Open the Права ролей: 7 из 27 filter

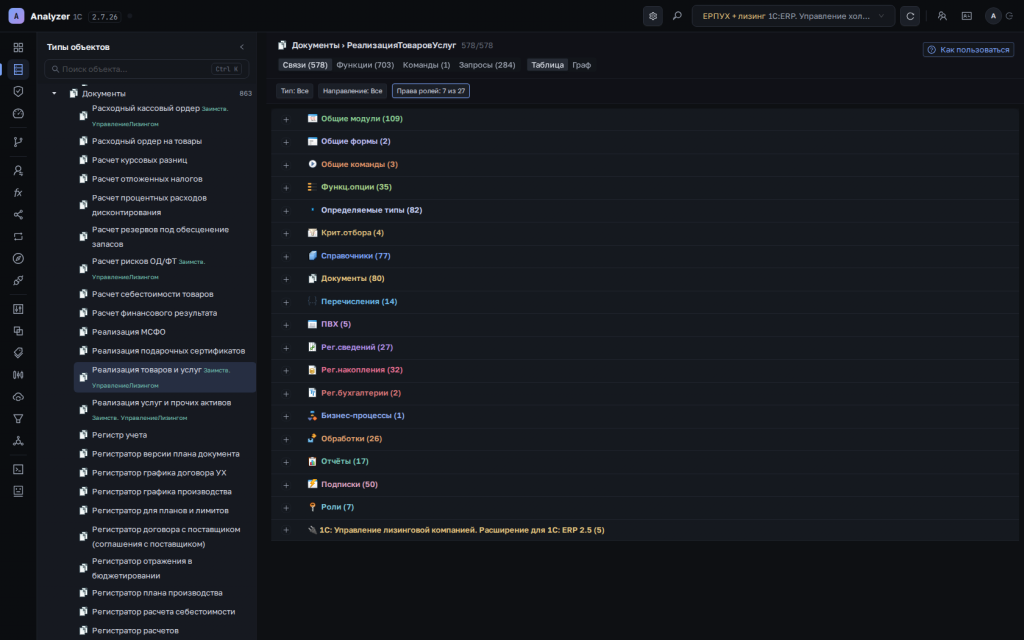tap(431, 91)
